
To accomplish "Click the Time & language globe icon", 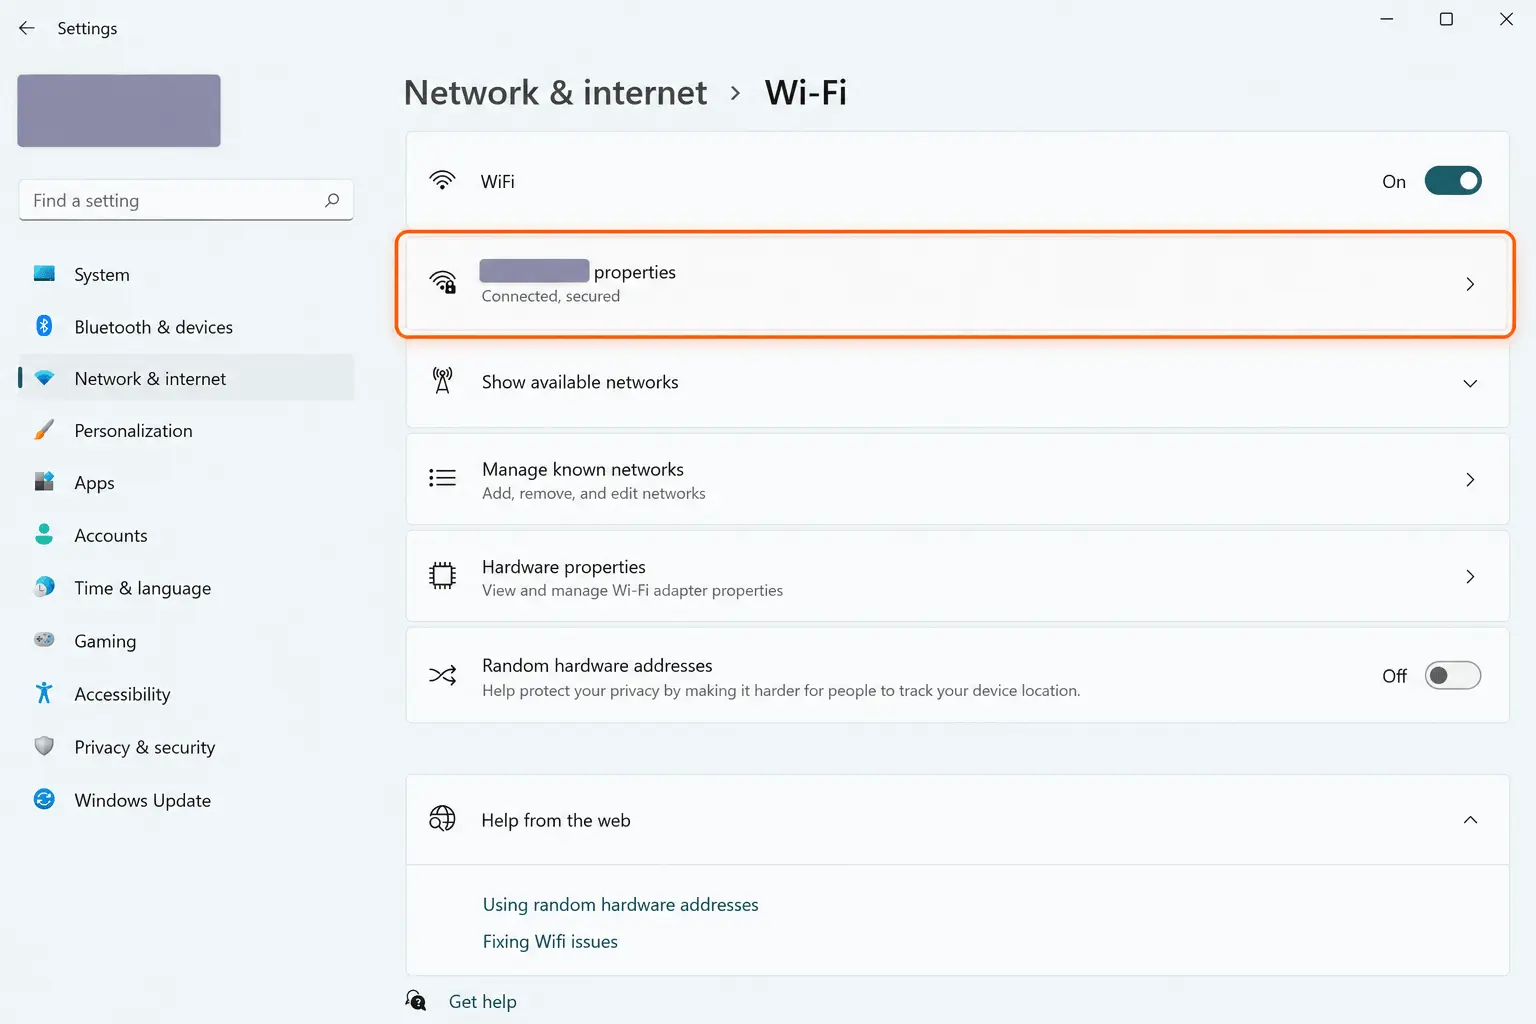I will point(44,587).
